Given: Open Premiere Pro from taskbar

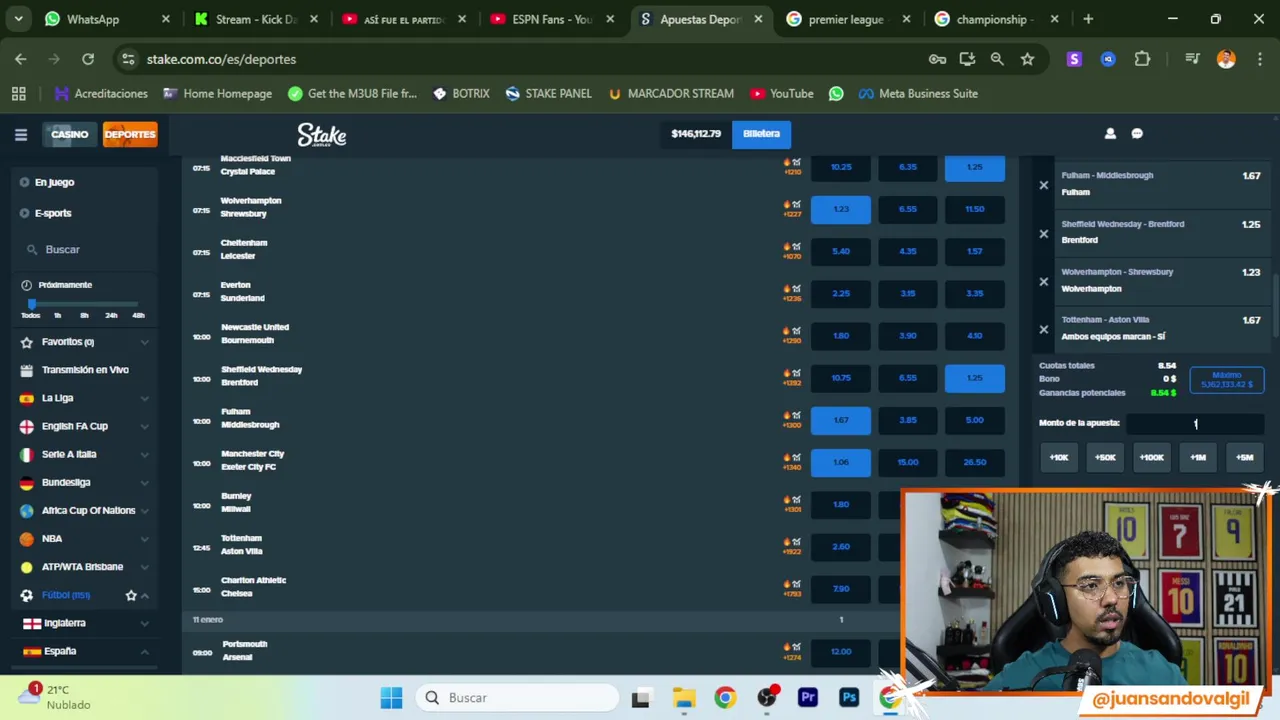Looking at the screenshot, I should tap(808, 698).
